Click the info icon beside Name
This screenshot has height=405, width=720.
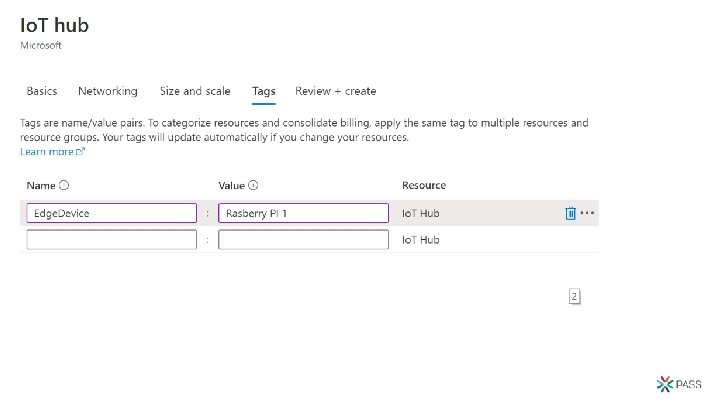(x=64, y=186)
